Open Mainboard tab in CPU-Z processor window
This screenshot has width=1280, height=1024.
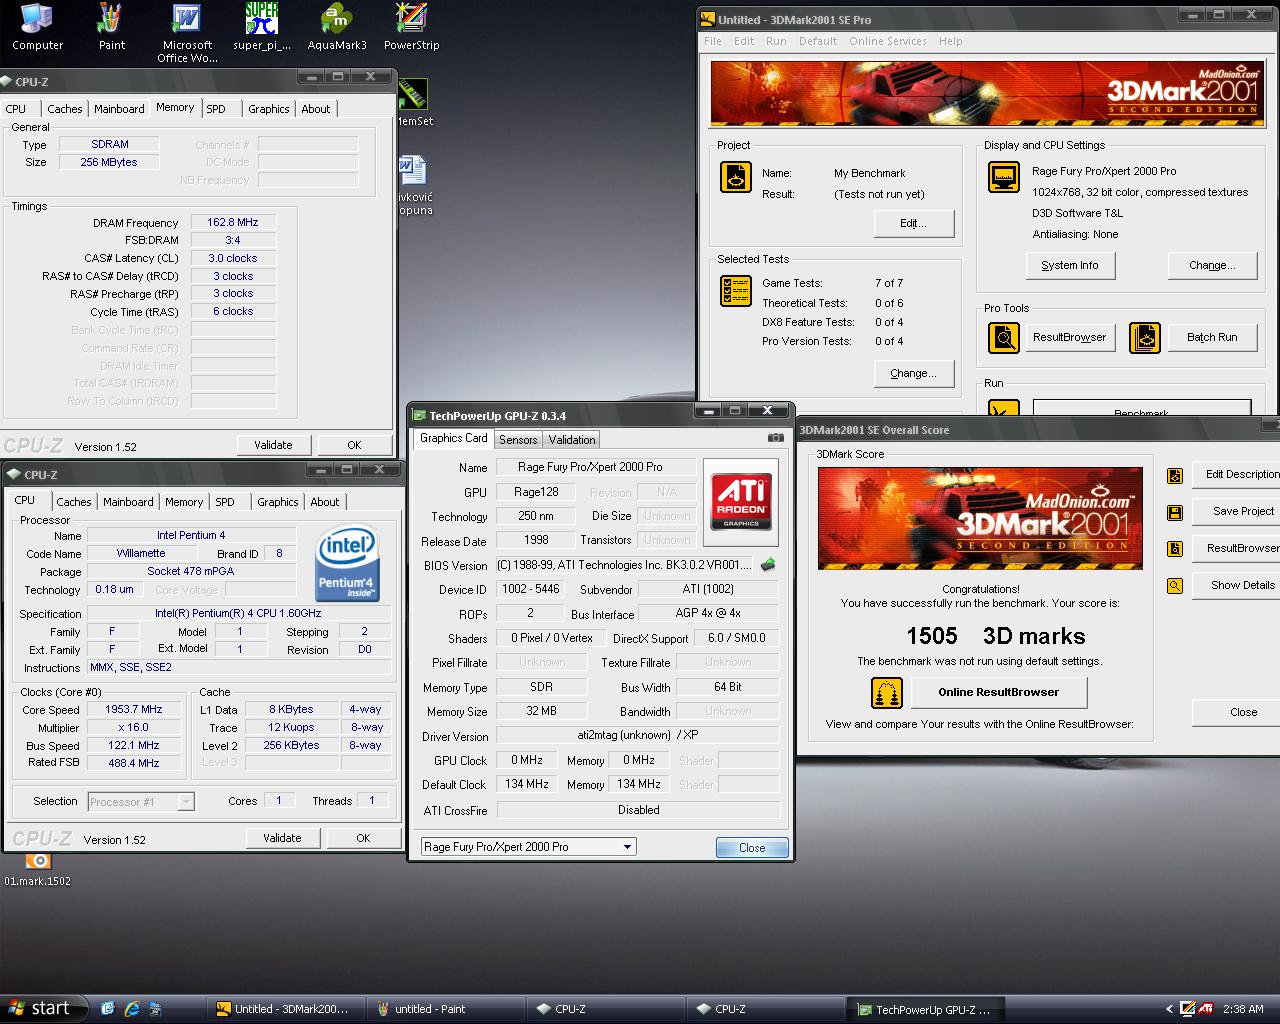click(129, 502)
